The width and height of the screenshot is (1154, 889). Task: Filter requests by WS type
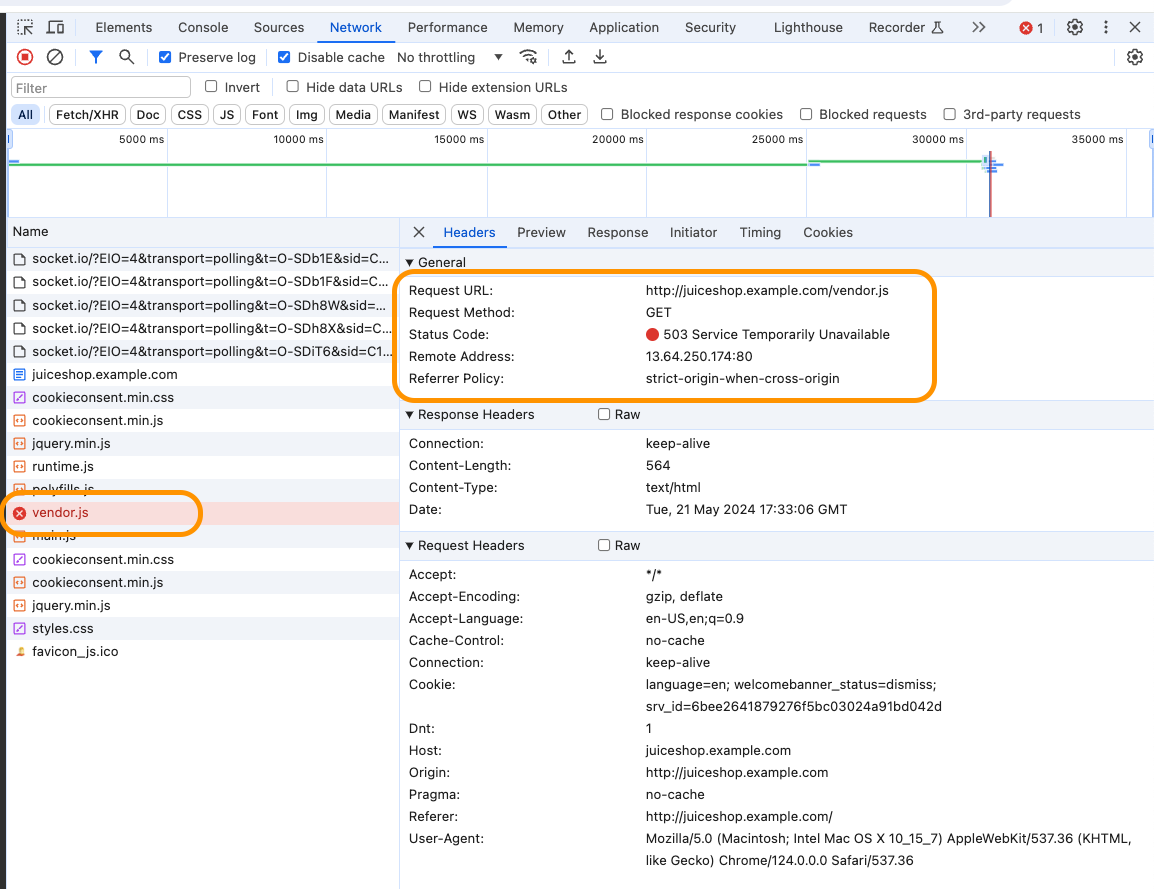point(467,115)
